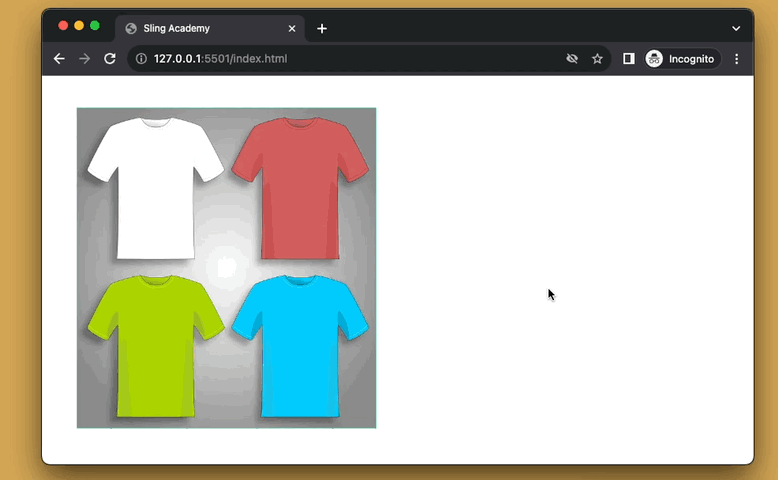This screenshot has height=480, width=778.
Task: Open Chrome's three-dot menu
Action: (x=736, y=59)
